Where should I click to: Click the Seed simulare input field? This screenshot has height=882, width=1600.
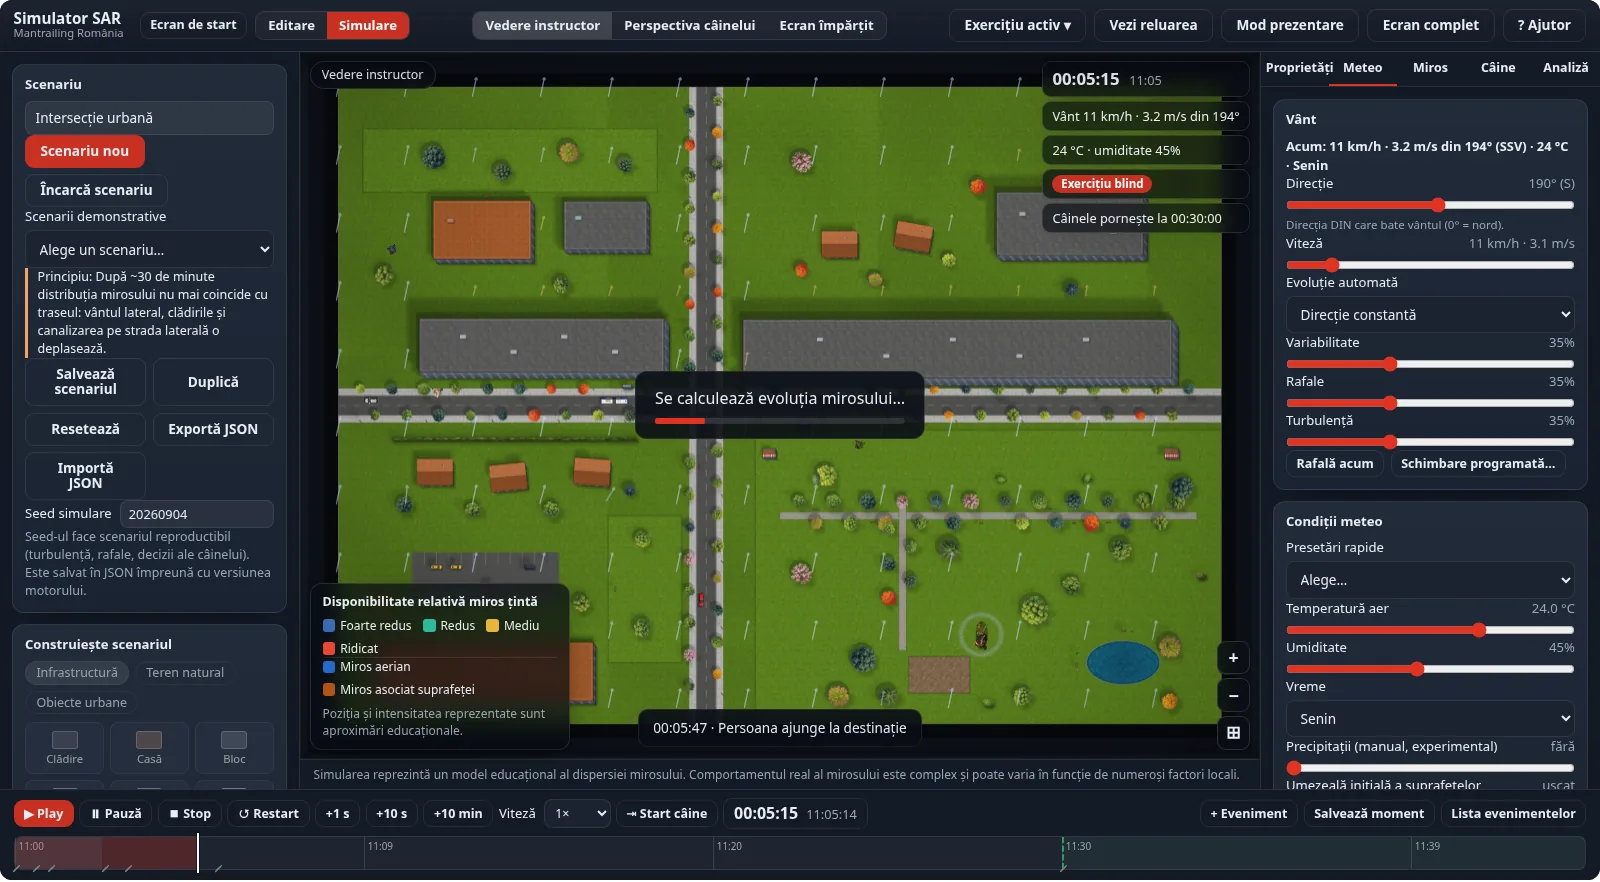tap(196, 514)
